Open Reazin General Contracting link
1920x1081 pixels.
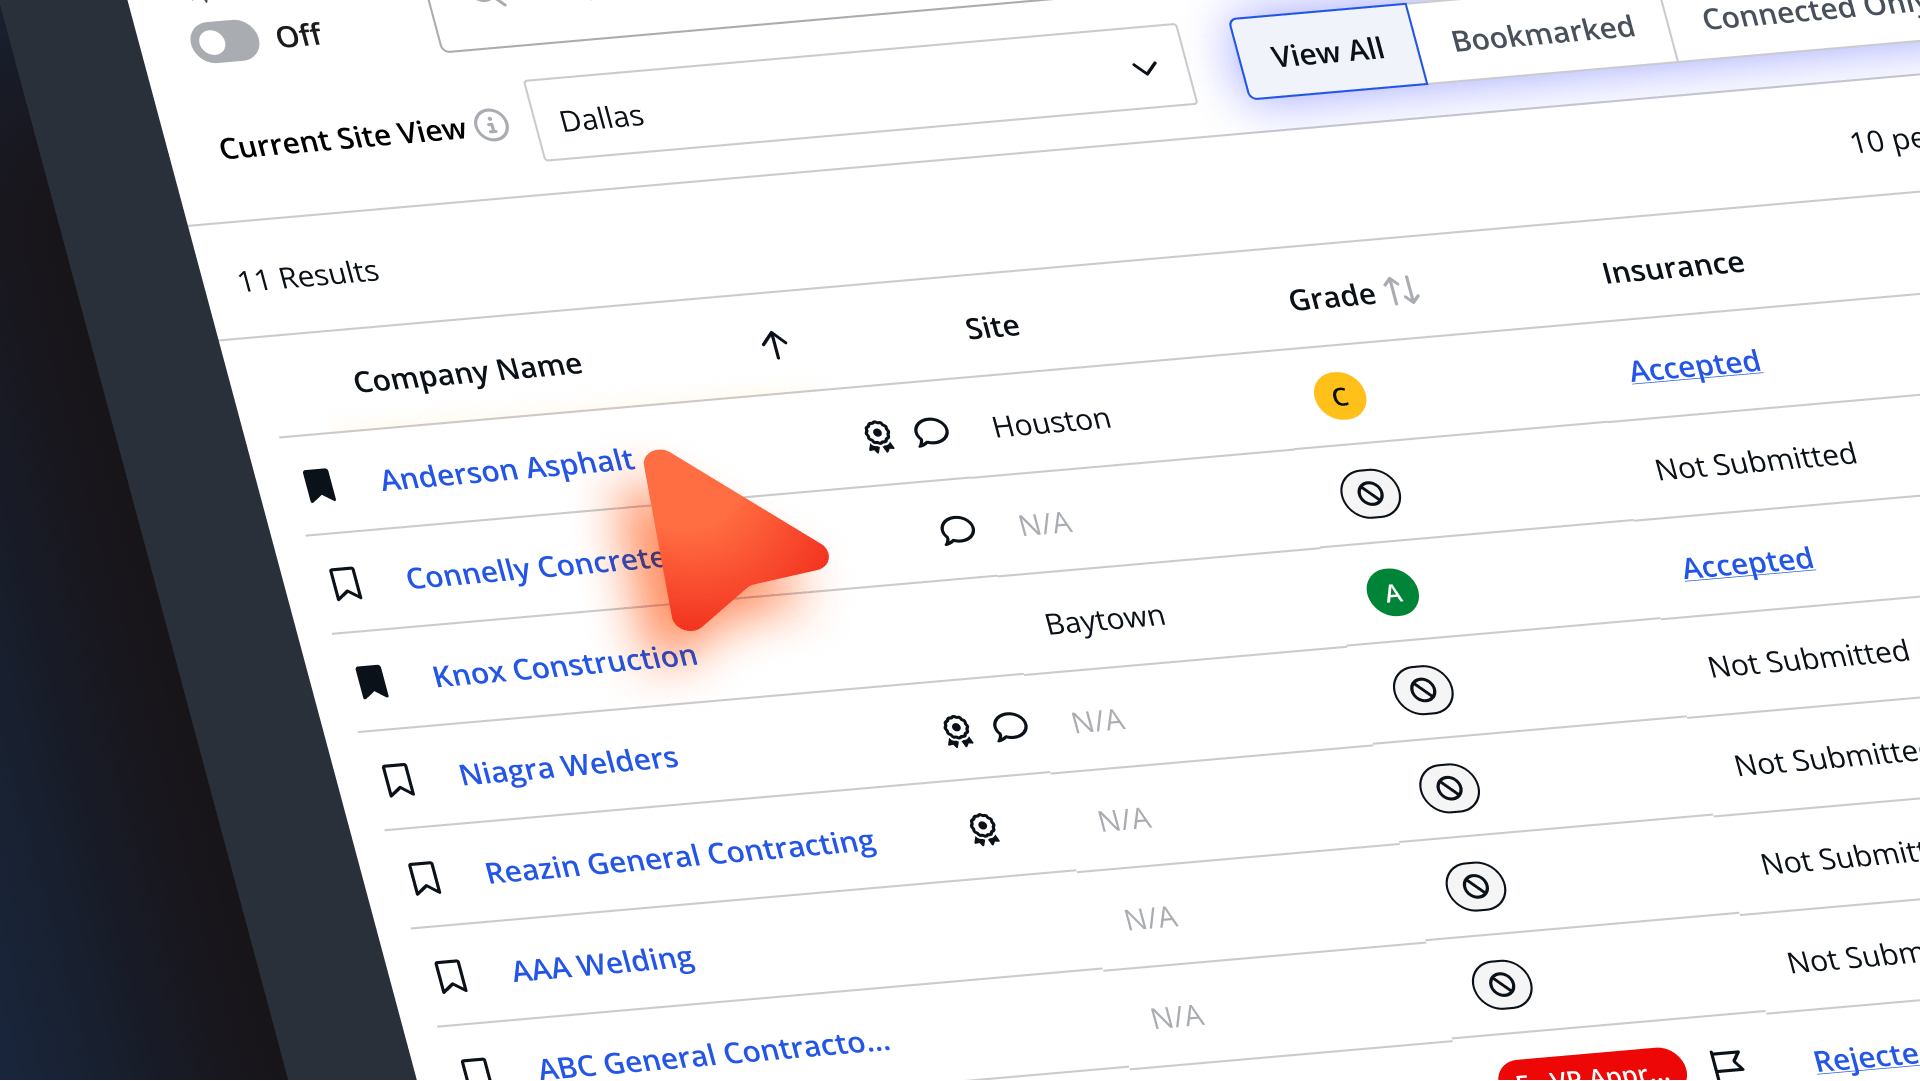(x=680, y=856)
